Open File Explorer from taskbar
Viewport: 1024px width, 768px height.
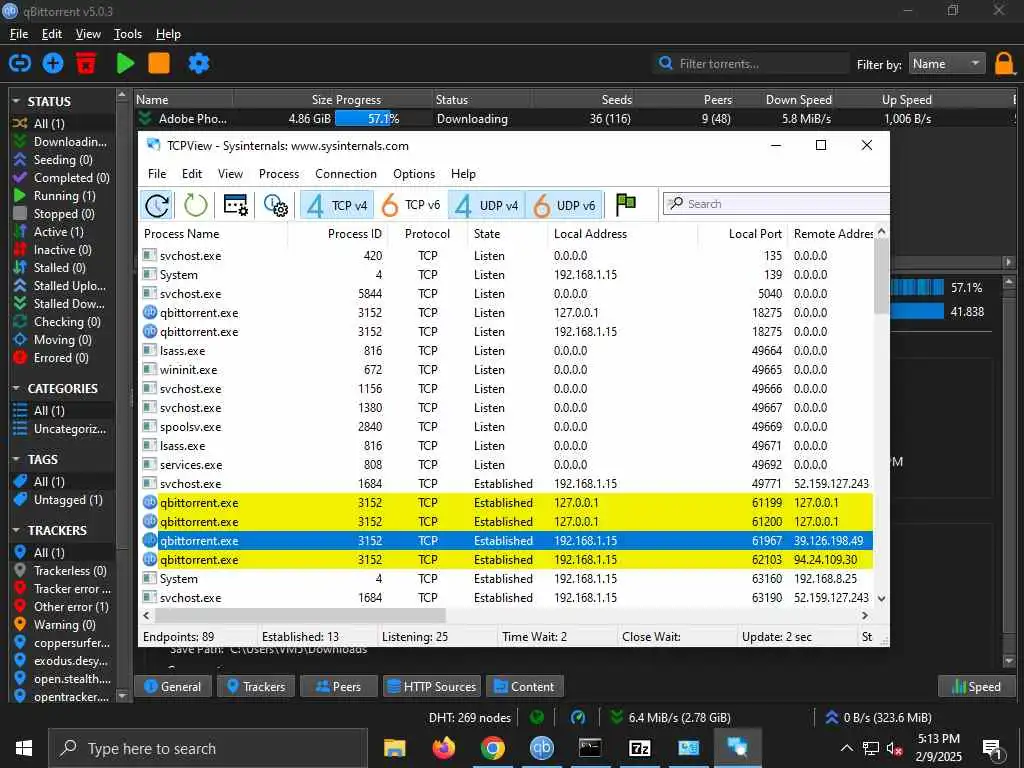click(394, 748)
